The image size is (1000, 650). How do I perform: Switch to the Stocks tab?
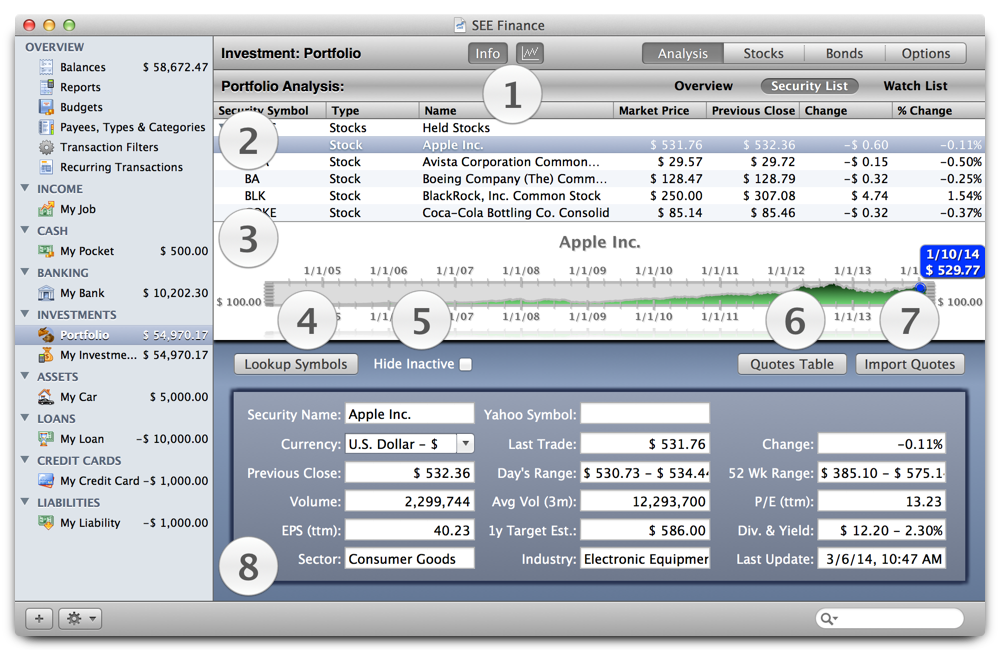click(763, 54)
